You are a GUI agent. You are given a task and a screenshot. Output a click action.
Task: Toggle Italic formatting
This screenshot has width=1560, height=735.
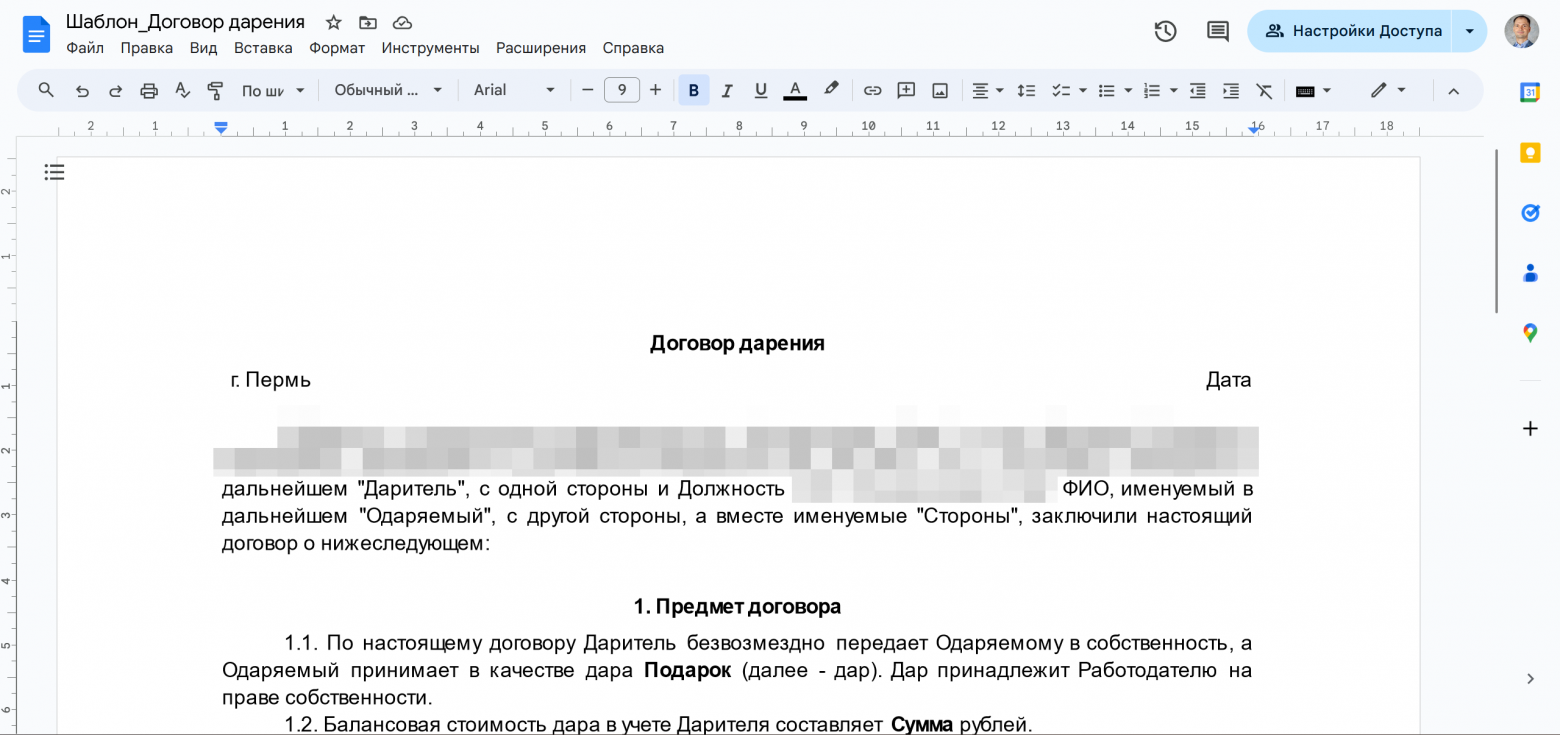tap(727, 90)
